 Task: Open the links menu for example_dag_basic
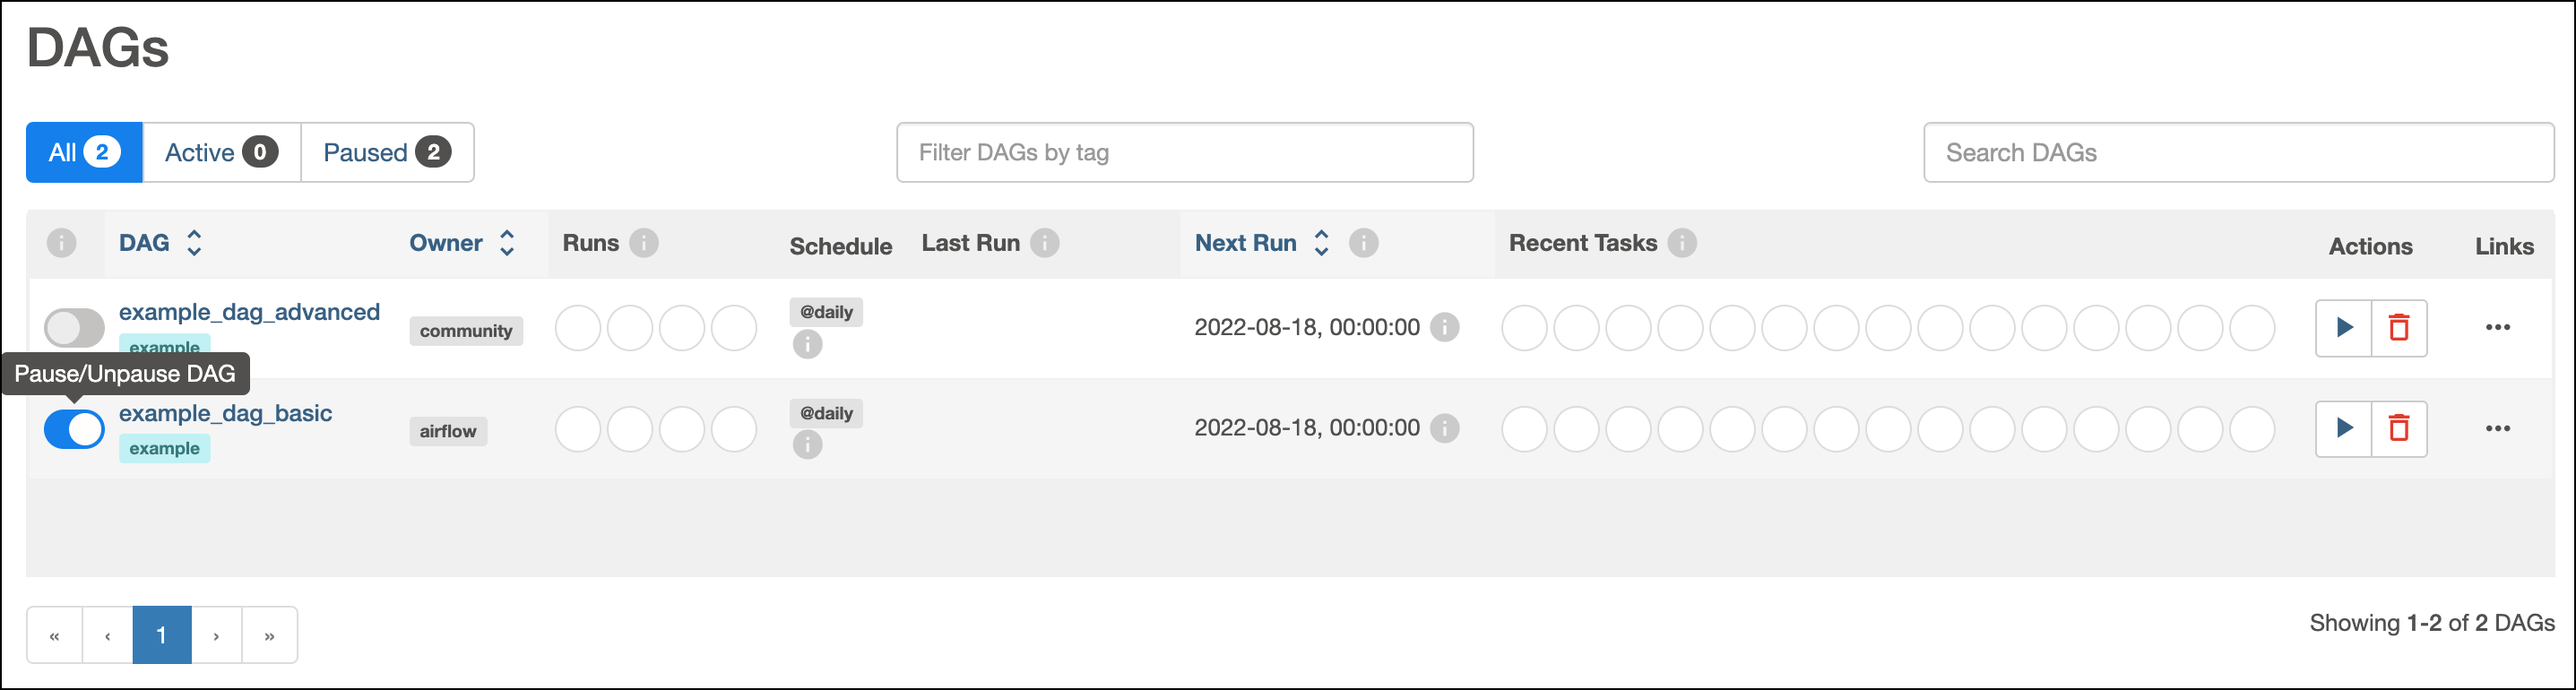coord(2498,428)
